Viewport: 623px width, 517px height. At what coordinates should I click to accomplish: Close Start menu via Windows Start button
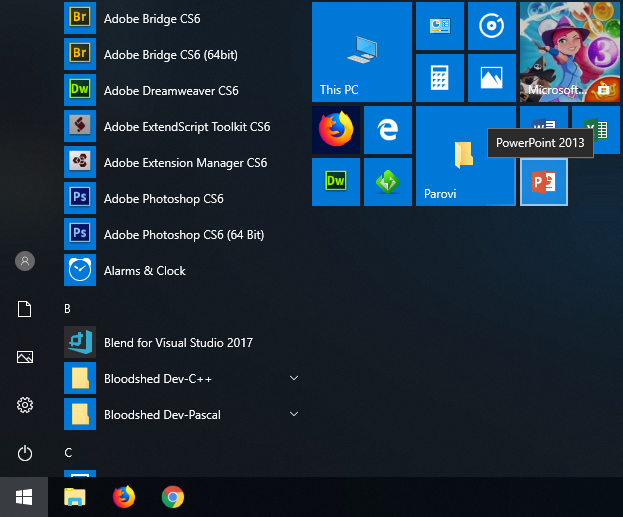24,497
